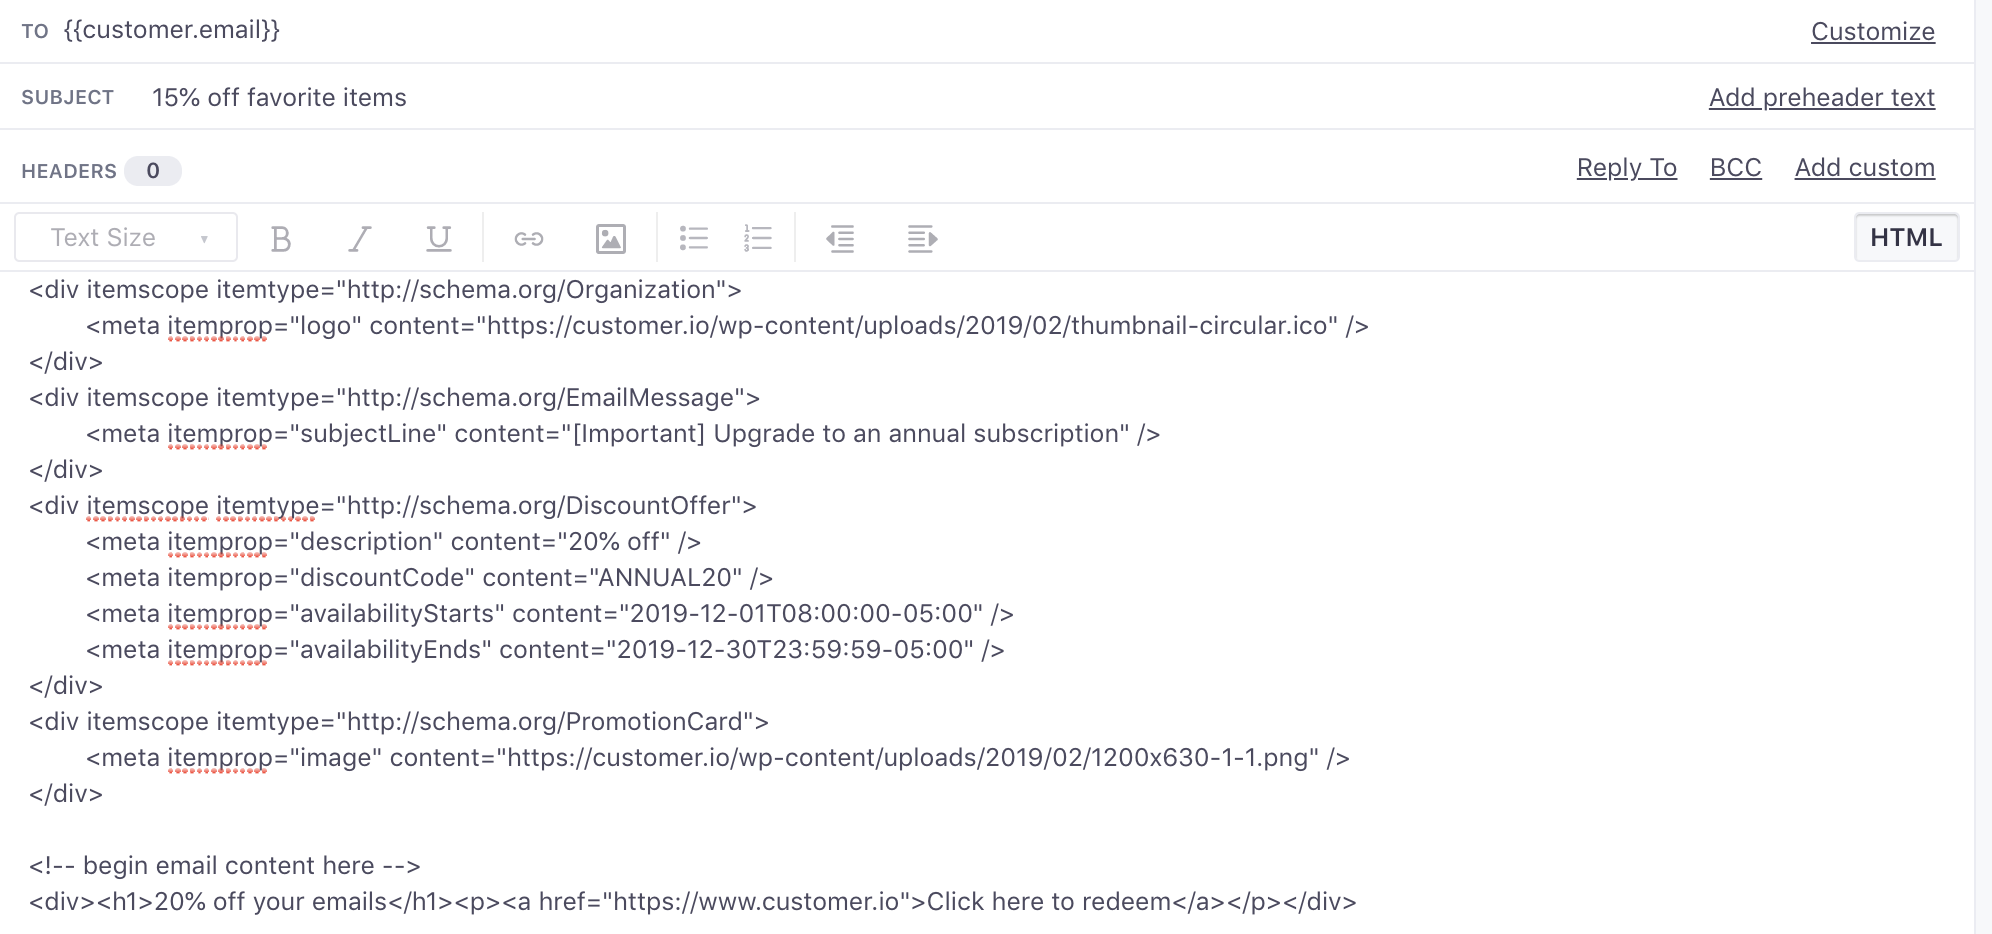Image resolution: width=1992 pixels, height=934 pixels.
Task: Toggle the HTML editing mode
Action: tap(1906, 237)
